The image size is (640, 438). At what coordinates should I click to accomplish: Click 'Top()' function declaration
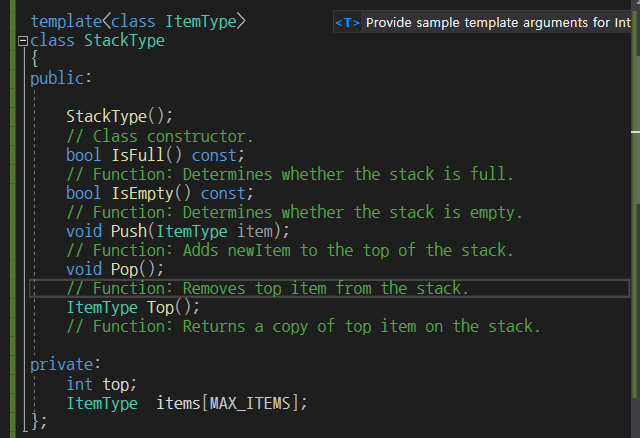[x=173, y=307]
